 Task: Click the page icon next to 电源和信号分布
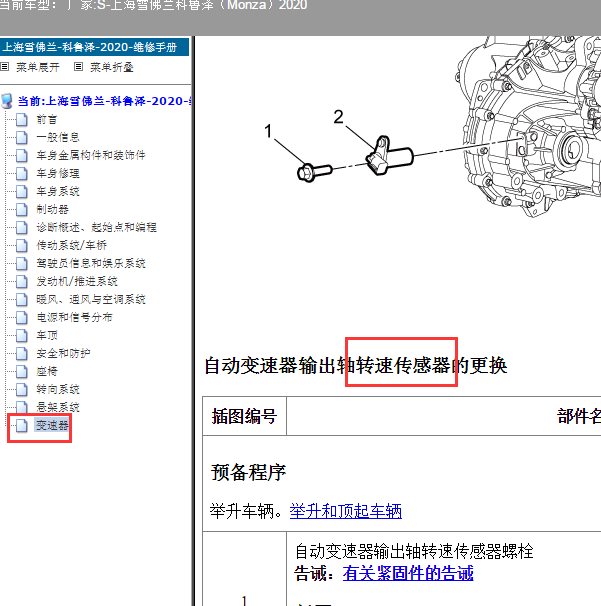click(22, 317)
